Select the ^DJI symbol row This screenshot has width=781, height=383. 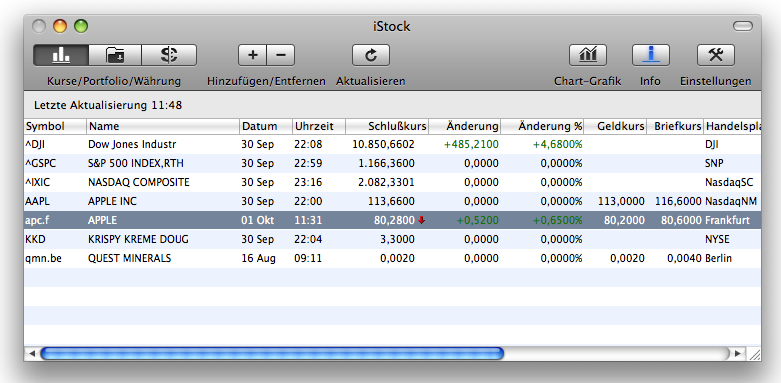point(392,144)
